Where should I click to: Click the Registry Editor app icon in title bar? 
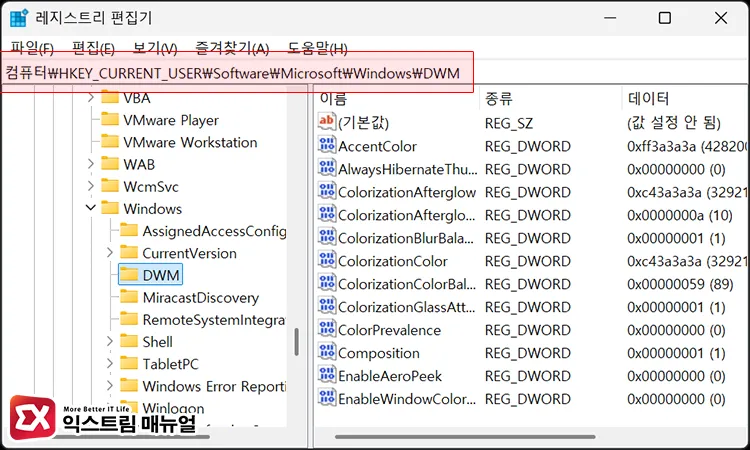tap(19, 18)
